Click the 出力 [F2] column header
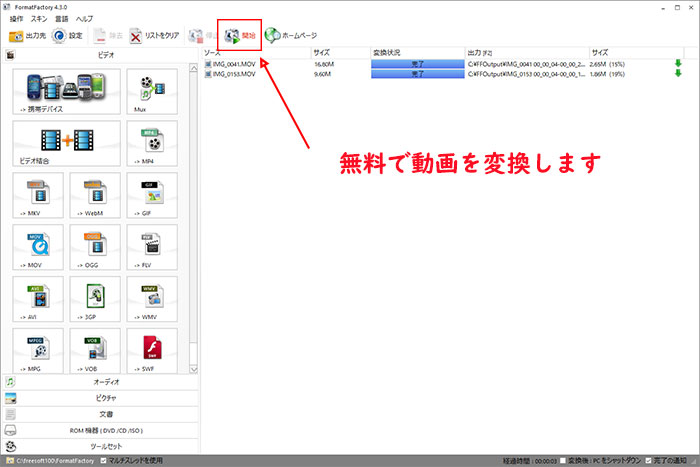Viewport: 700px width, 467px height. pos(527,53)
